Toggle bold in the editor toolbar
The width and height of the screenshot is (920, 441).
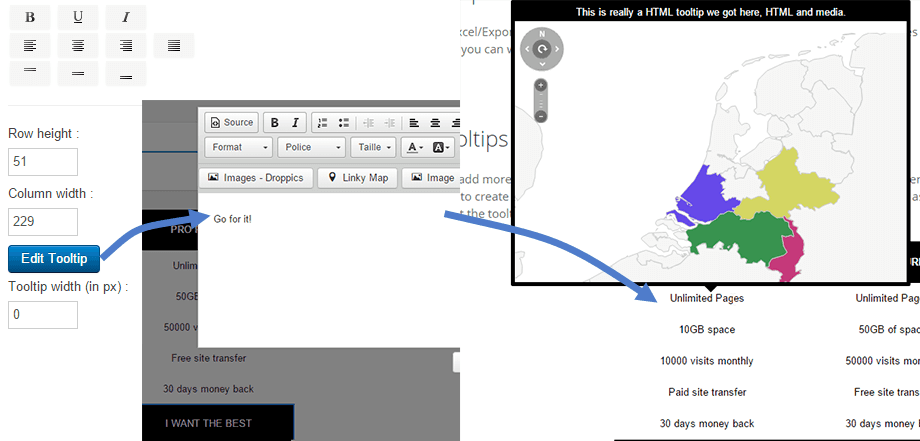click(275, 123)
